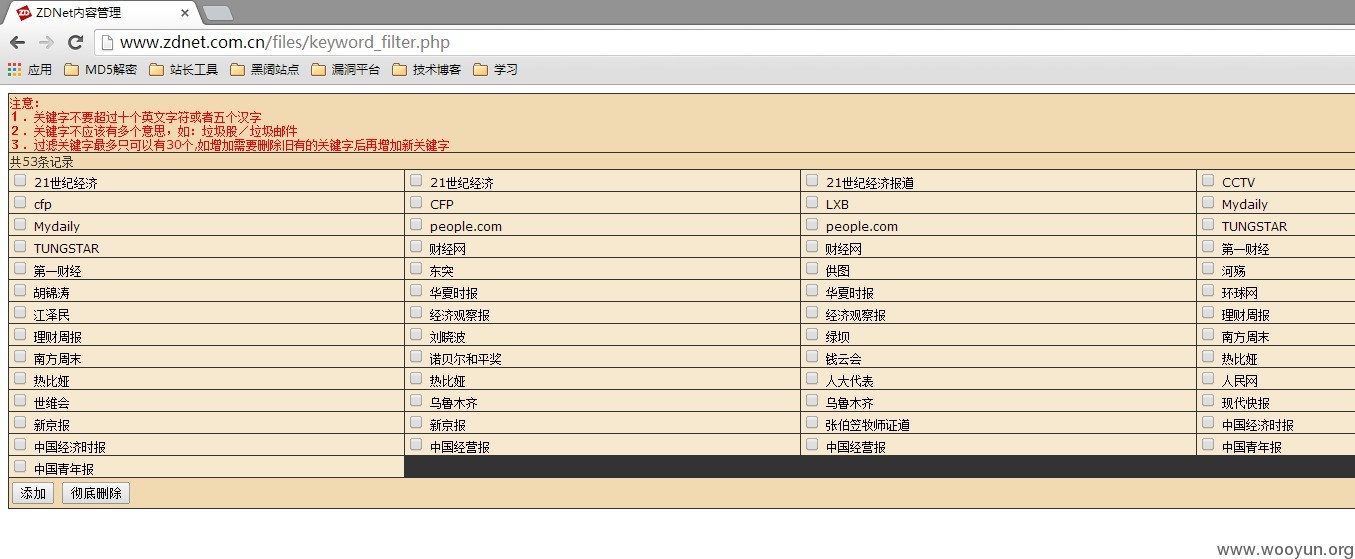
Task: Select the 人民网 checkbox
Action: (x=1208, y=379)
